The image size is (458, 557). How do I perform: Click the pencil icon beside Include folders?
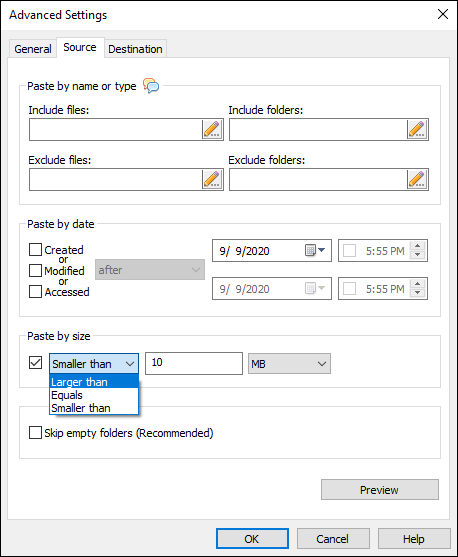[x=417, y=129]
